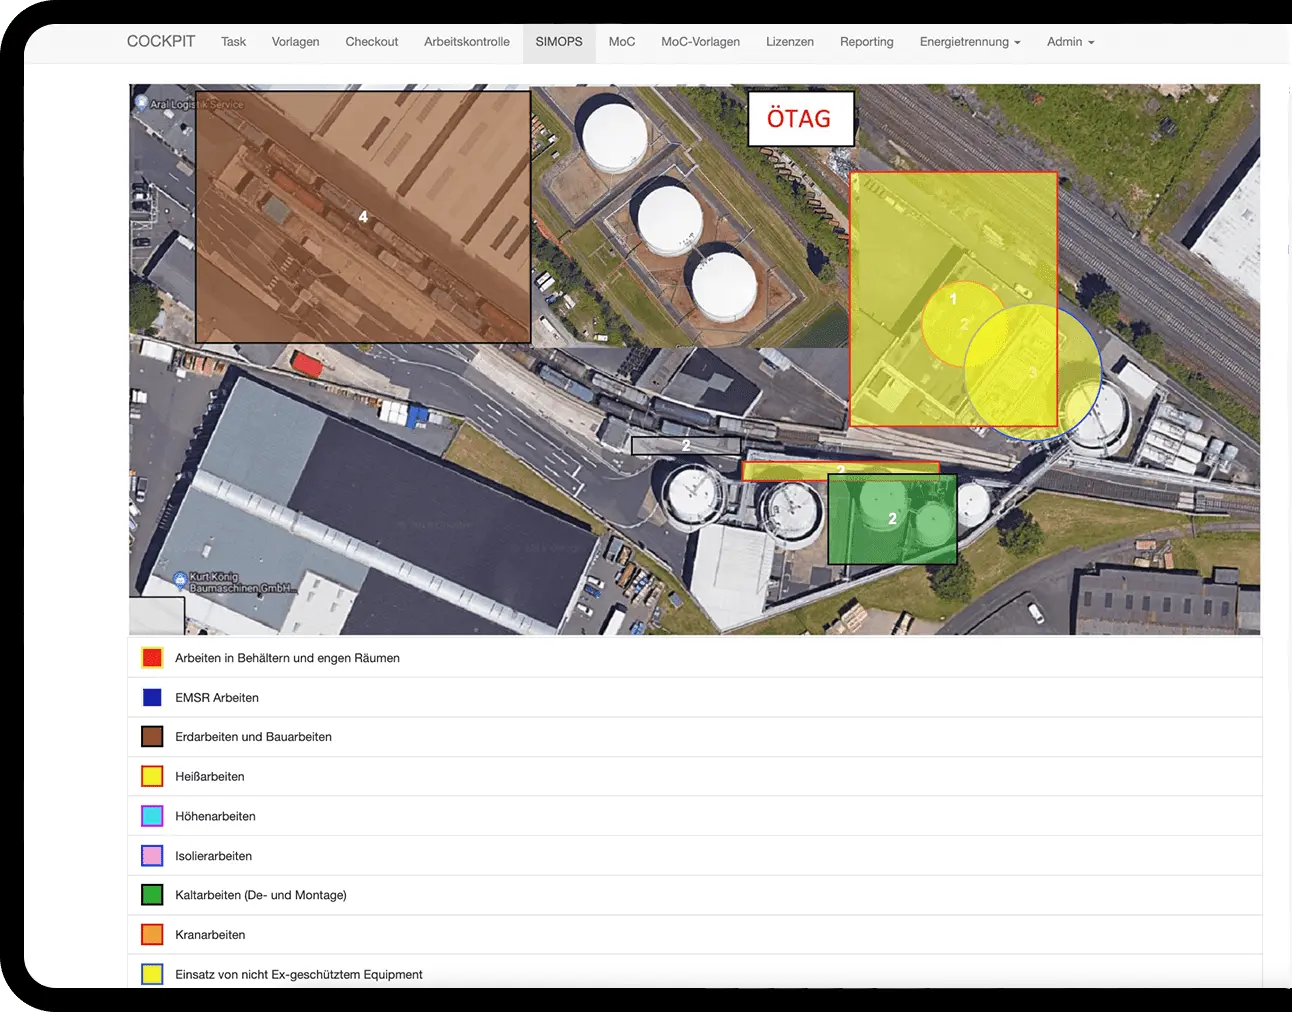Open the Reporting link
1292x1012 pixels.
(866, 42)
